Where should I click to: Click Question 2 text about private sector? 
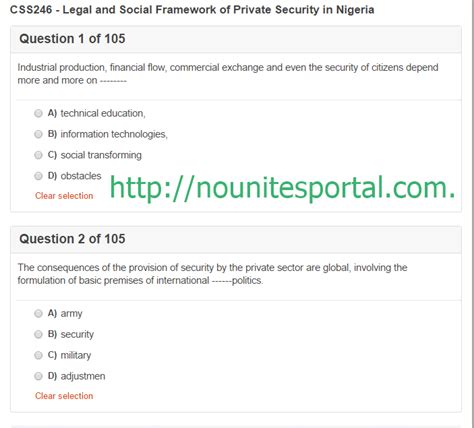(x=212, y=274)
